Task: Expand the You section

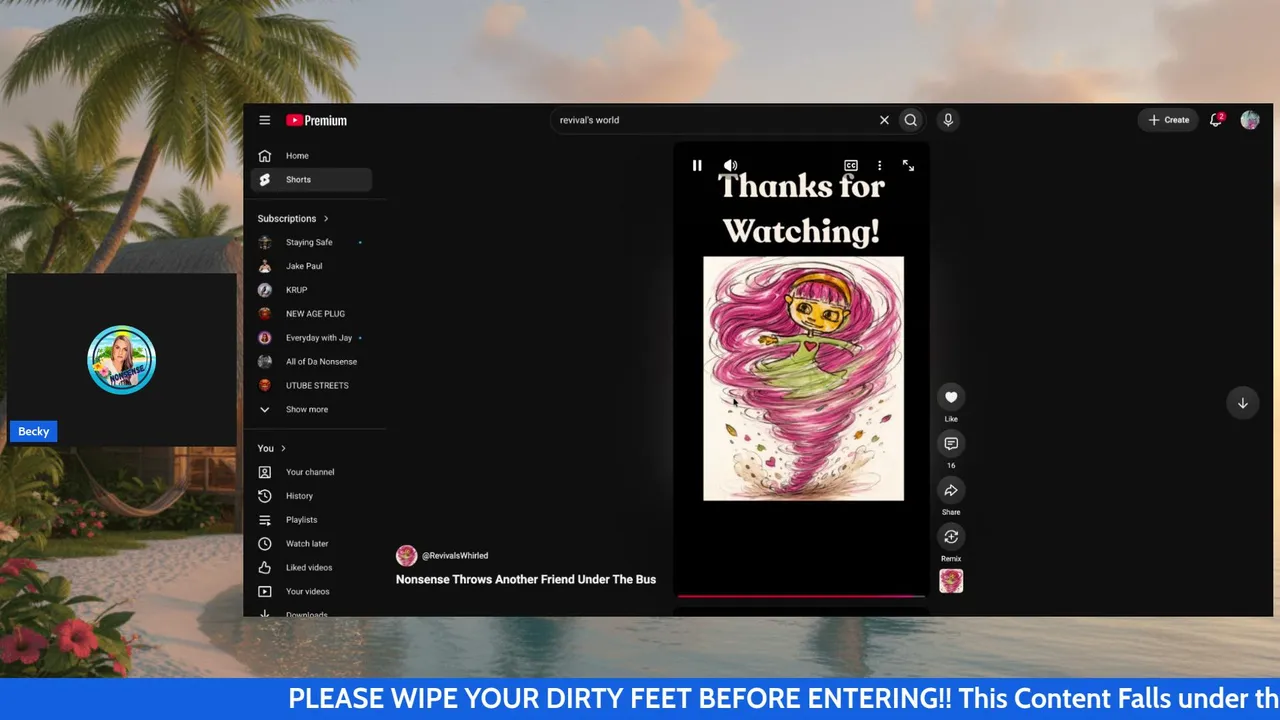Action: [x=272, y=448]
